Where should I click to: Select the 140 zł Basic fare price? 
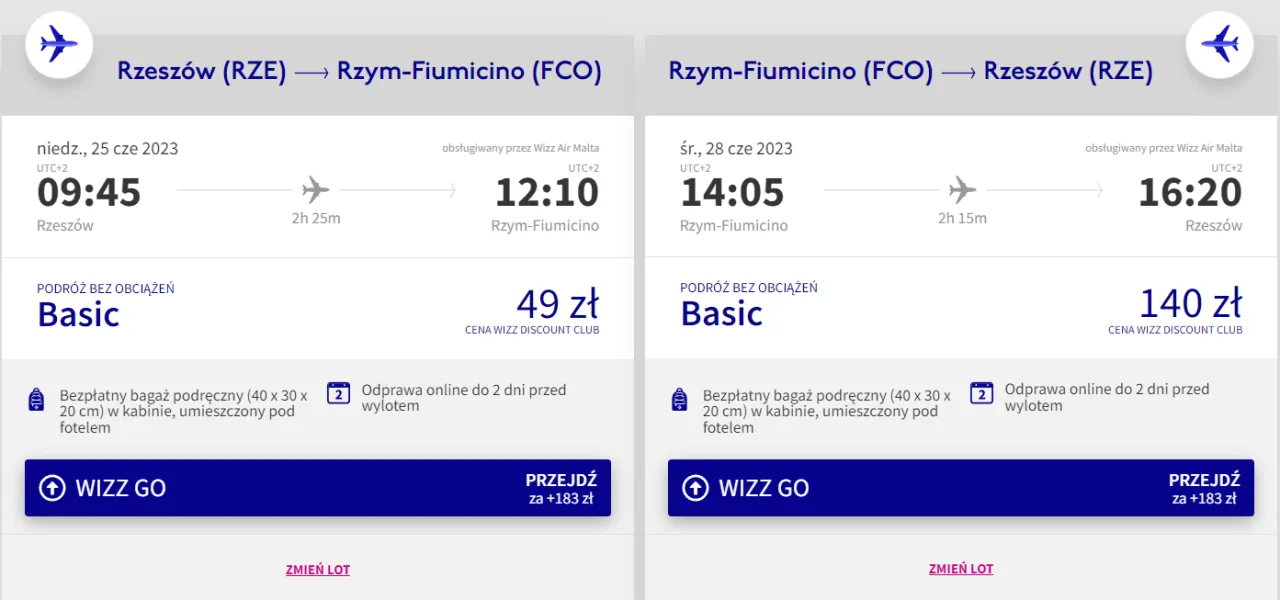[x=1190, y=303]
